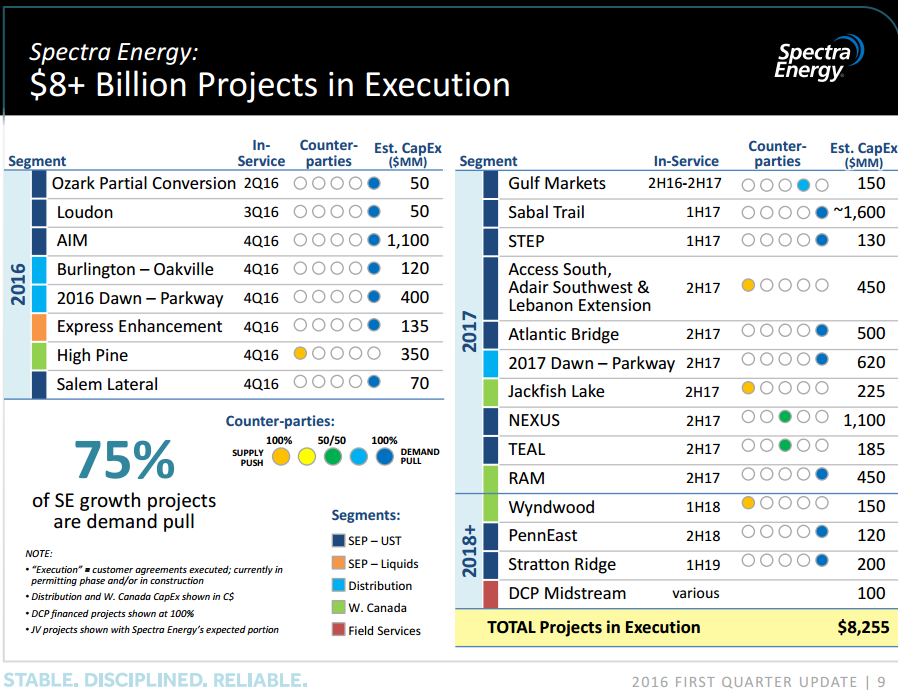Viewport: 898px width, 694px height.
Task: Select the Field Services legend square
Action: 337,630
